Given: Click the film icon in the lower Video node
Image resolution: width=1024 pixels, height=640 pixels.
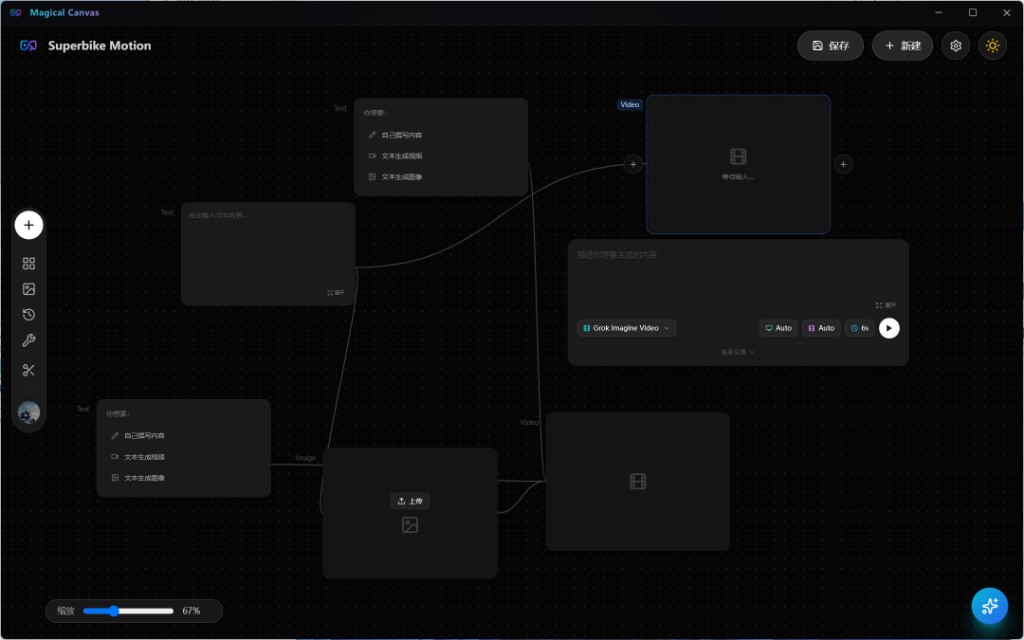Looking at the screenshot, I should point(637,481).
